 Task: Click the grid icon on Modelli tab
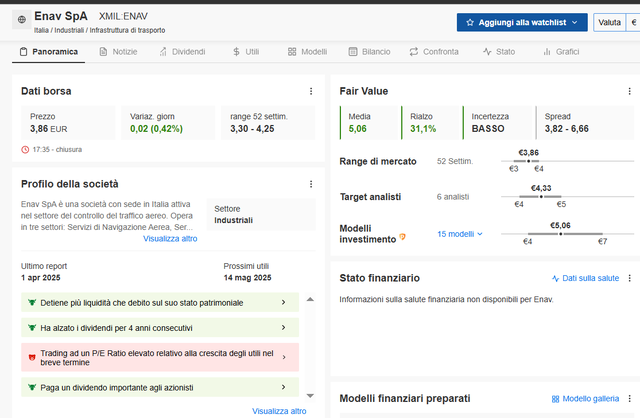point(292,52)
